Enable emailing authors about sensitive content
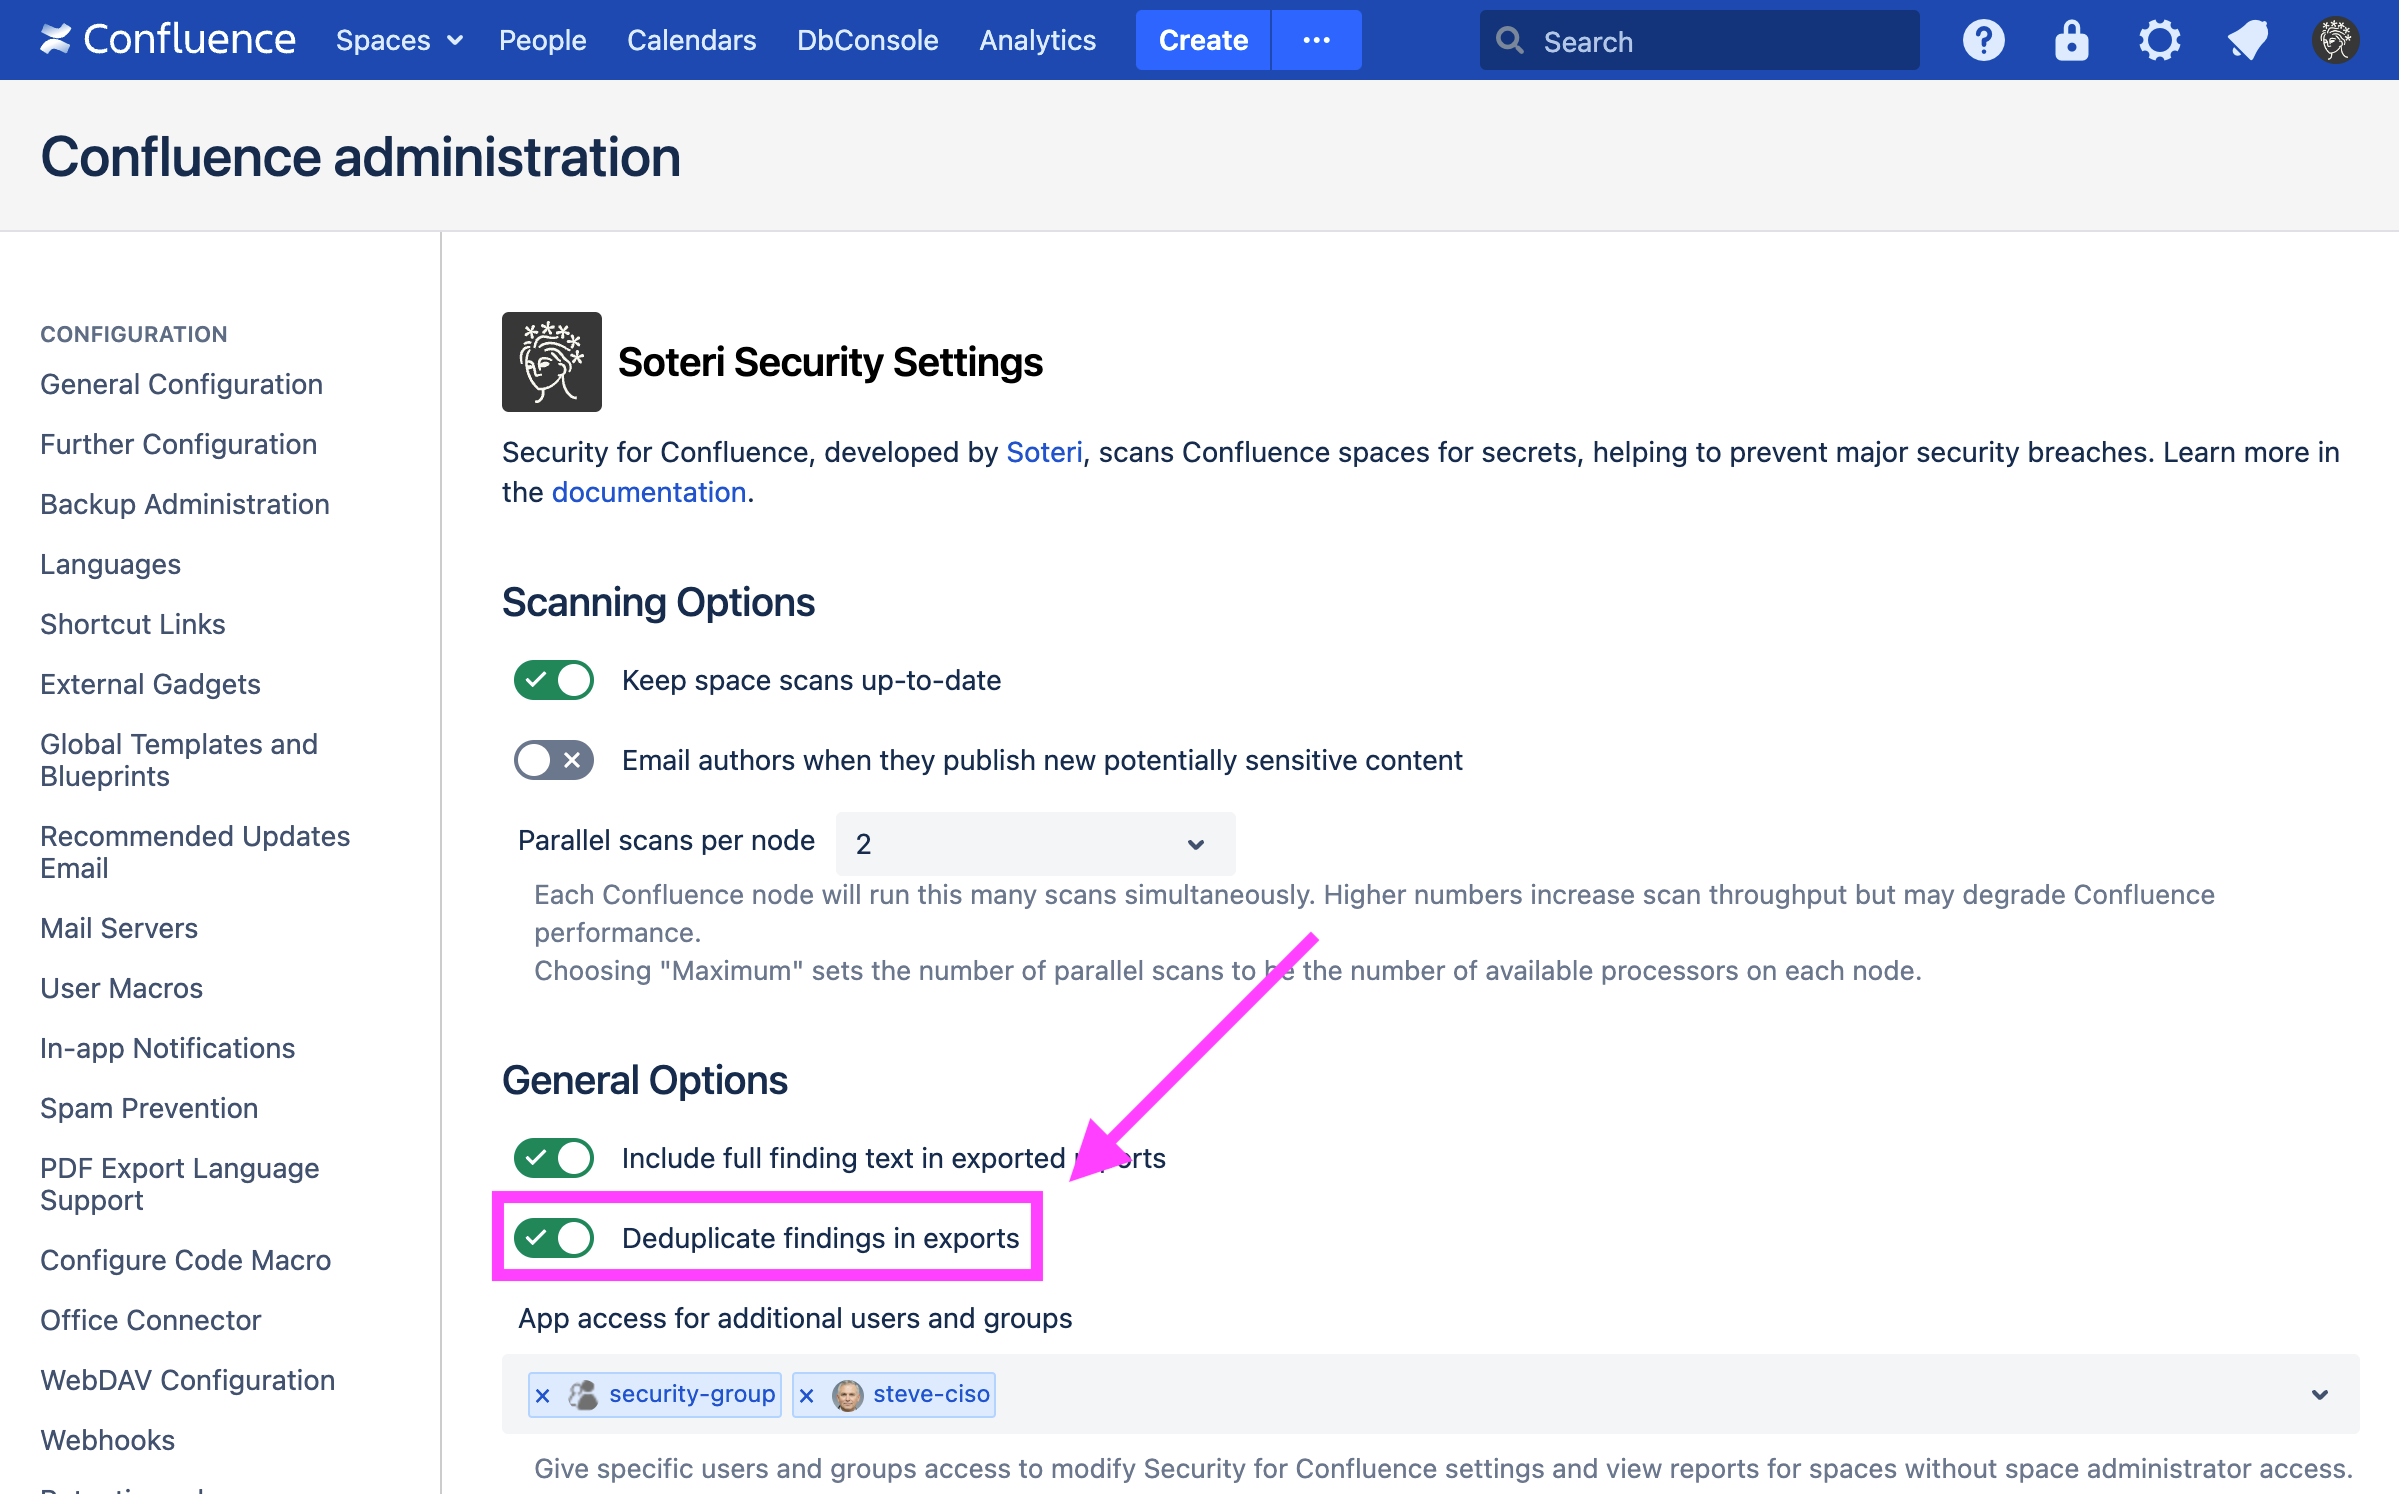Screen dimensions: 2399x1494 tap(553, 760)
